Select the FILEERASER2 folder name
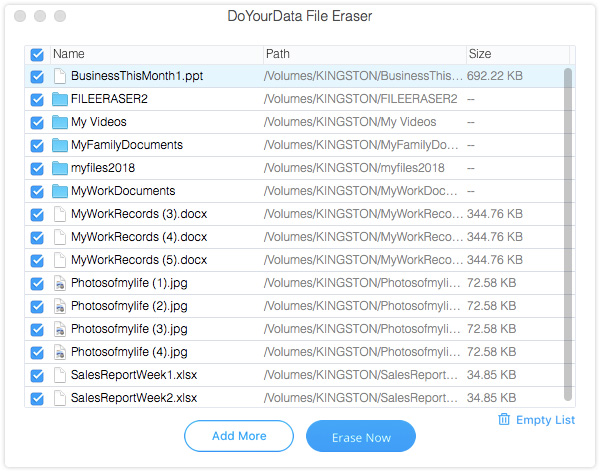Screen dimensions: 600x472 (109, 99)
